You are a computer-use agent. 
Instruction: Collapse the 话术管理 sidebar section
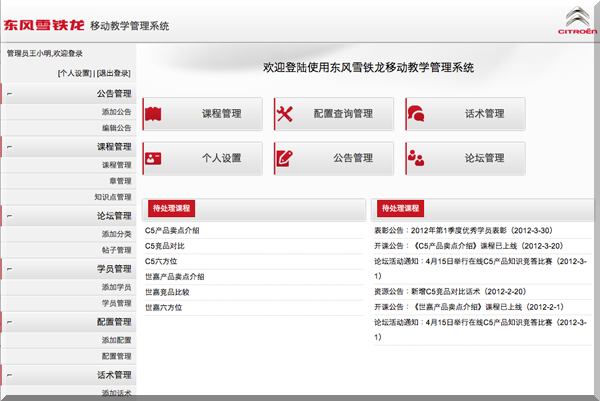point(10,375)
